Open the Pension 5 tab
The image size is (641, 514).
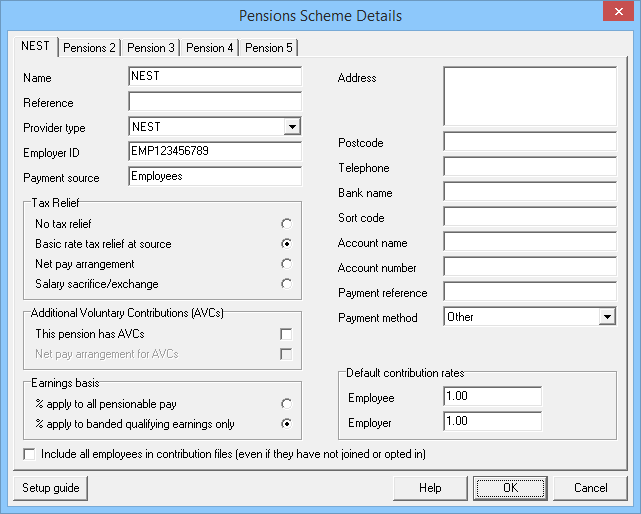[x=269, y=48]
